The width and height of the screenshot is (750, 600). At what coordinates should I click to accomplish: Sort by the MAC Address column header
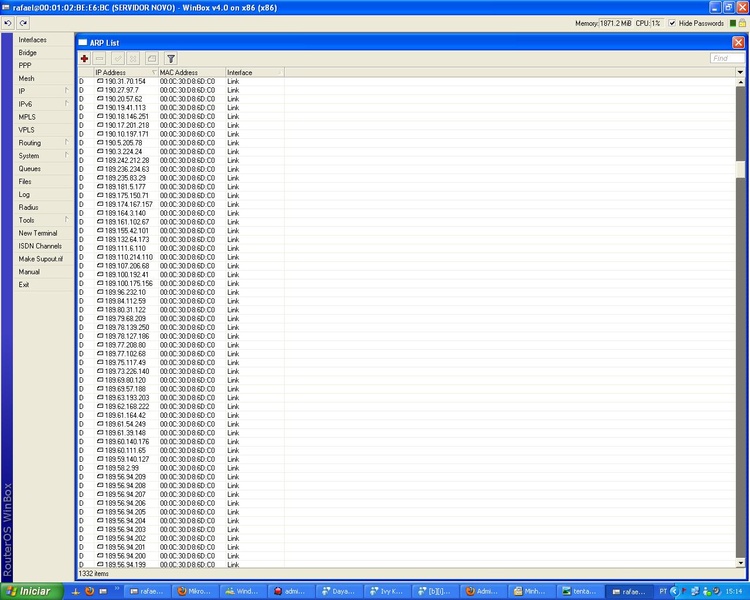click(x=192, y=72)
